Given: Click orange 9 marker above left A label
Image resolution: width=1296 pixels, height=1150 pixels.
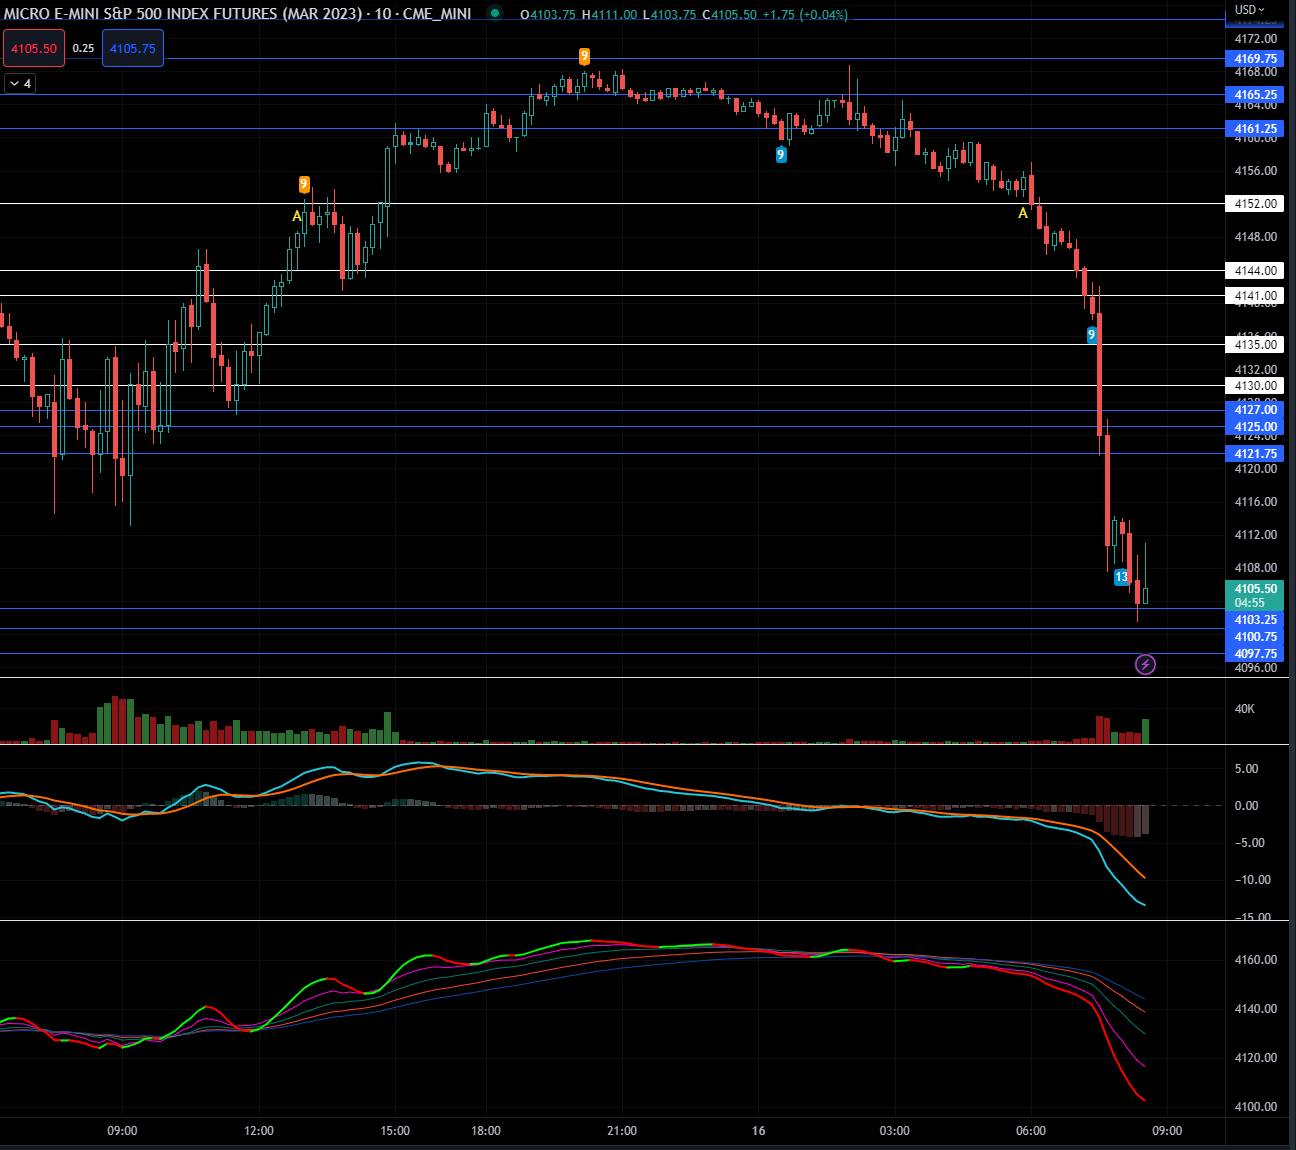Looking at the screenshot, I should [304, 184].
